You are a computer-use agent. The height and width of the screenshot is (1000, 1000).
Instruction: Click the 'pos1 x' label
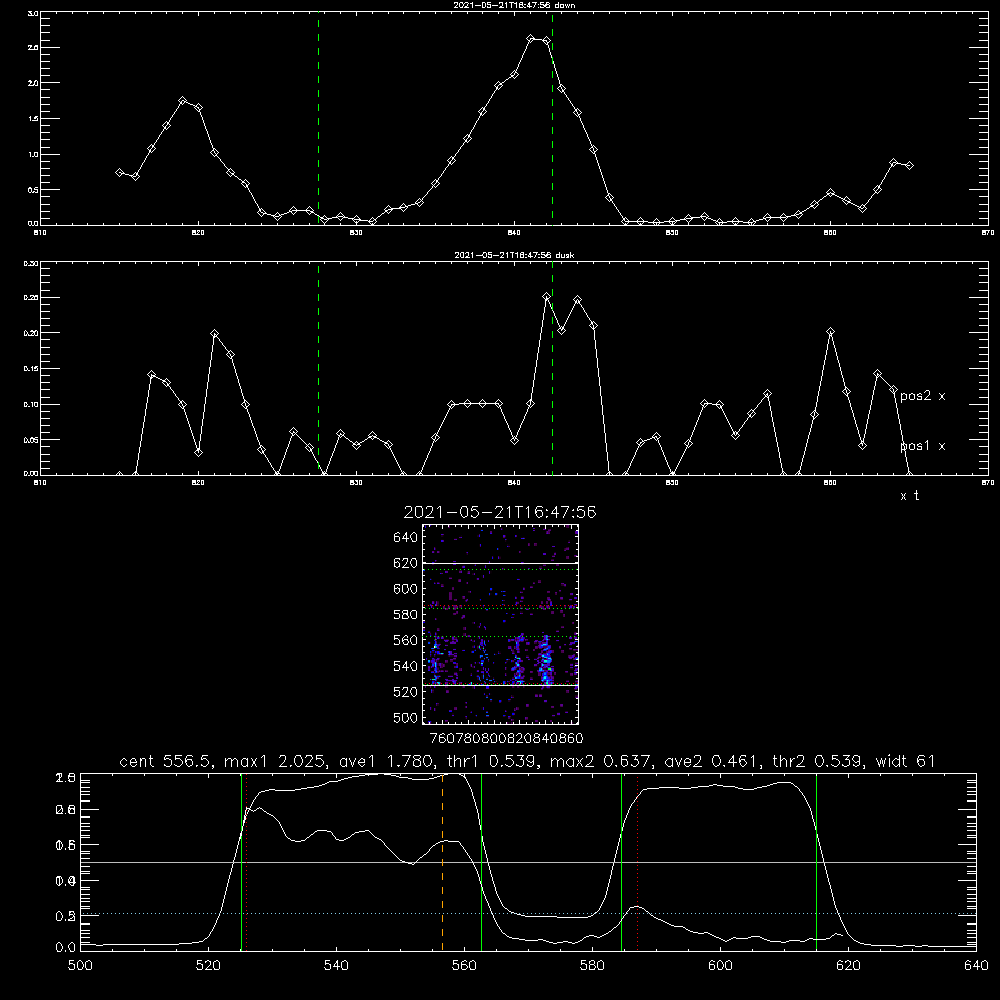point(922,446)
